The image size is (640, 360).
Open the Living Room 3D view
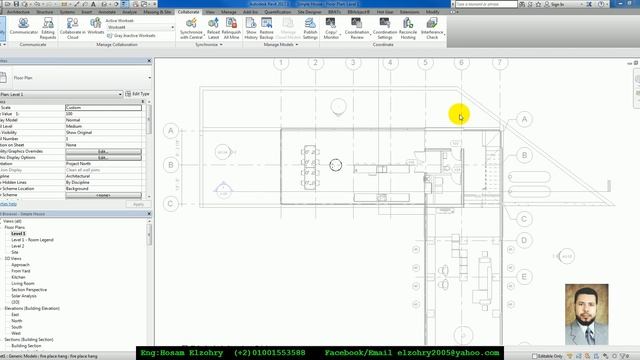23,283
